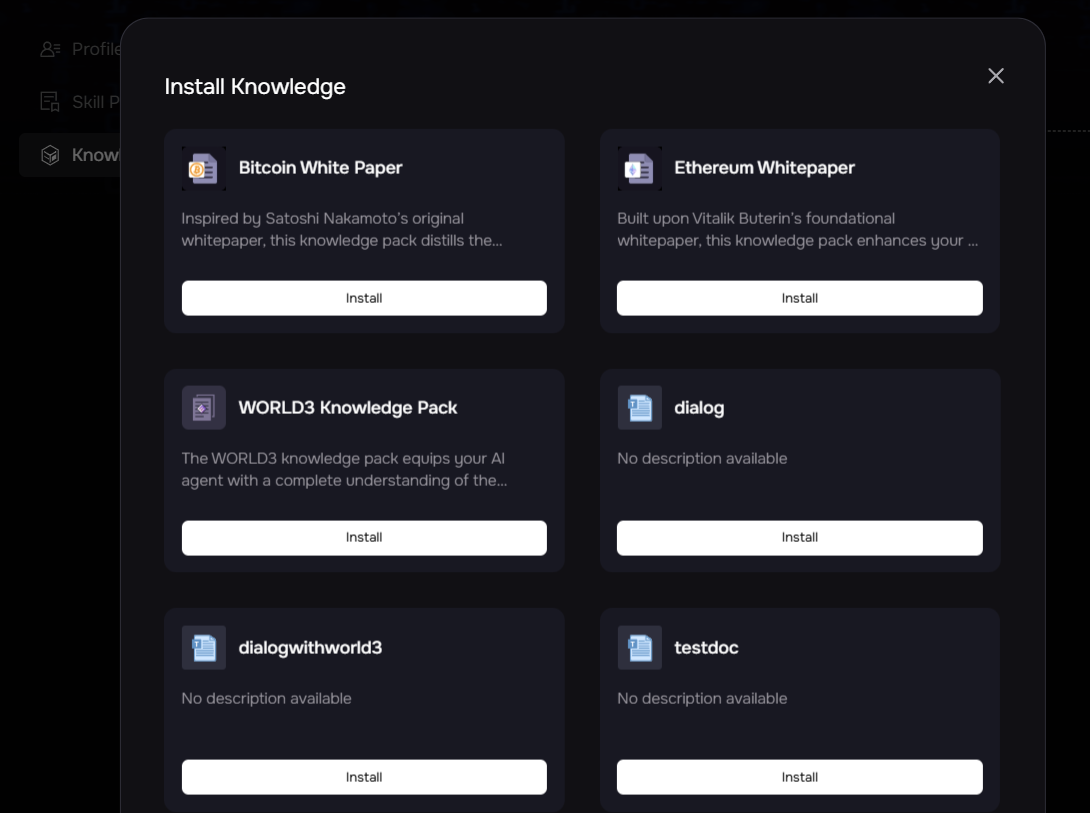Screen dimensions: 1090x813
Task: Open the Profile sidebar tab
Action: (80, 49)
